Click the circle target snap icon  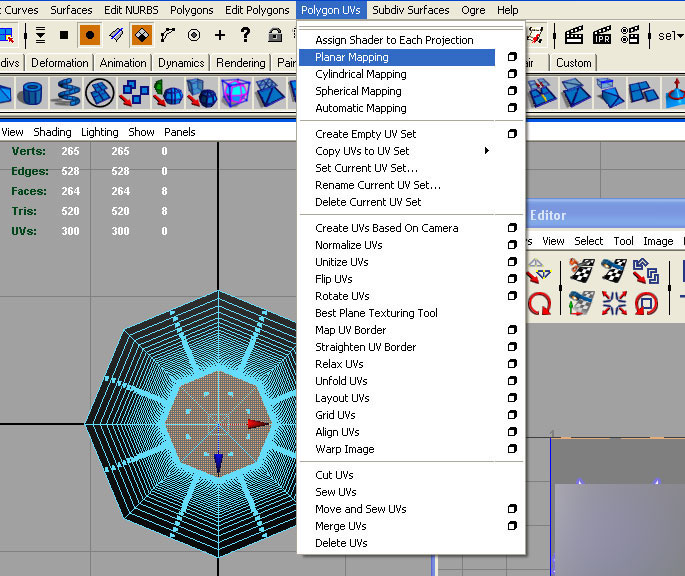coord(194,35)
